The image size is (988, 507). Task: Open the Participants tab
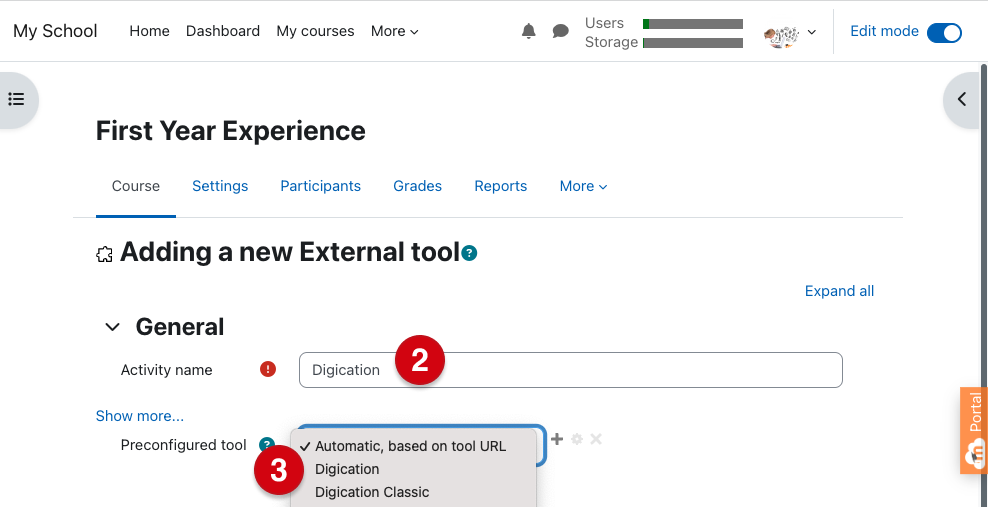tap(321, 186)
